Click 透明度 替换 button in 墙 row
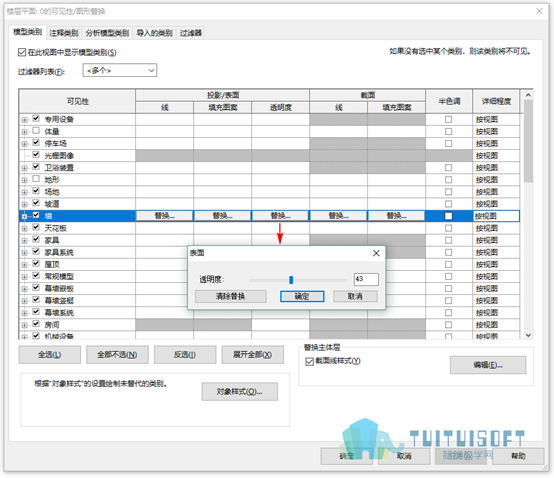Viewport: 554px width, 478px height. [280, 216]
